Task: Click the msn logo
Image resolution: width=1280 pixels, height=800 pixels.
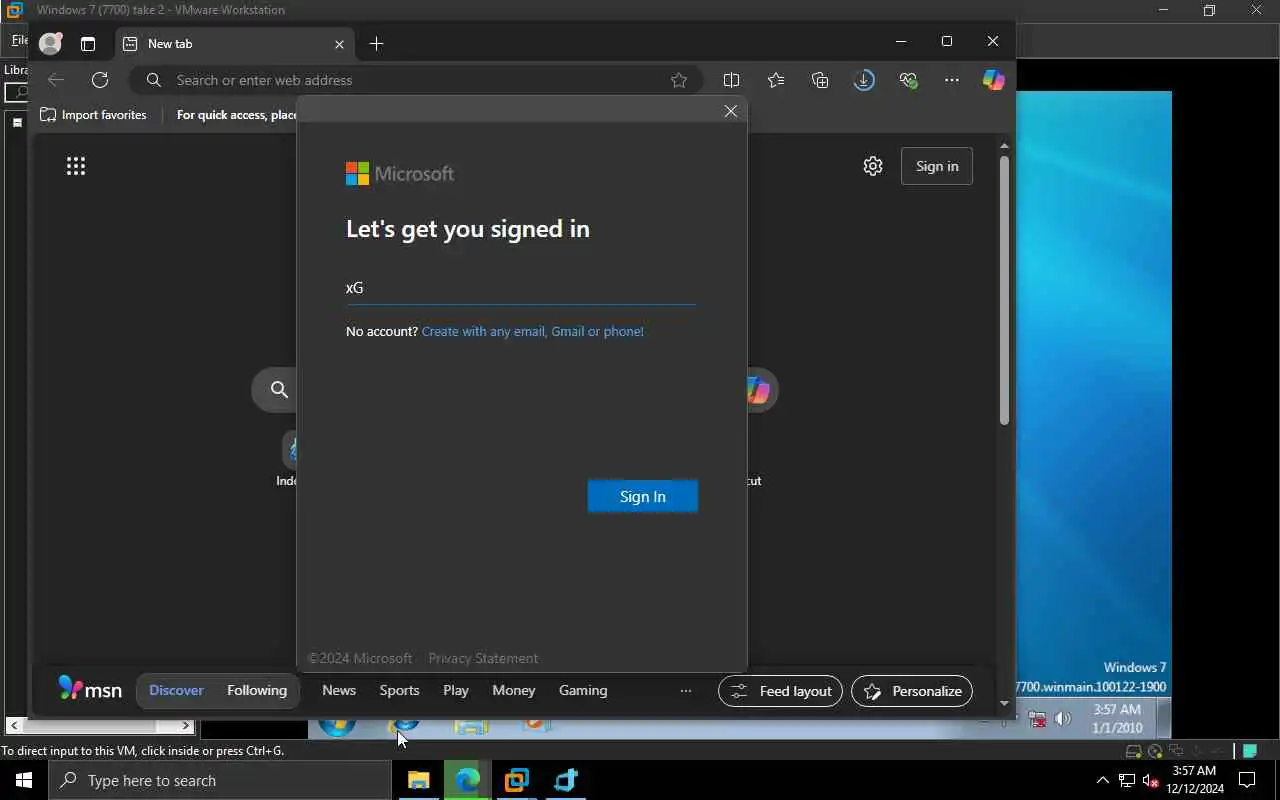Action: coord(90,689)
